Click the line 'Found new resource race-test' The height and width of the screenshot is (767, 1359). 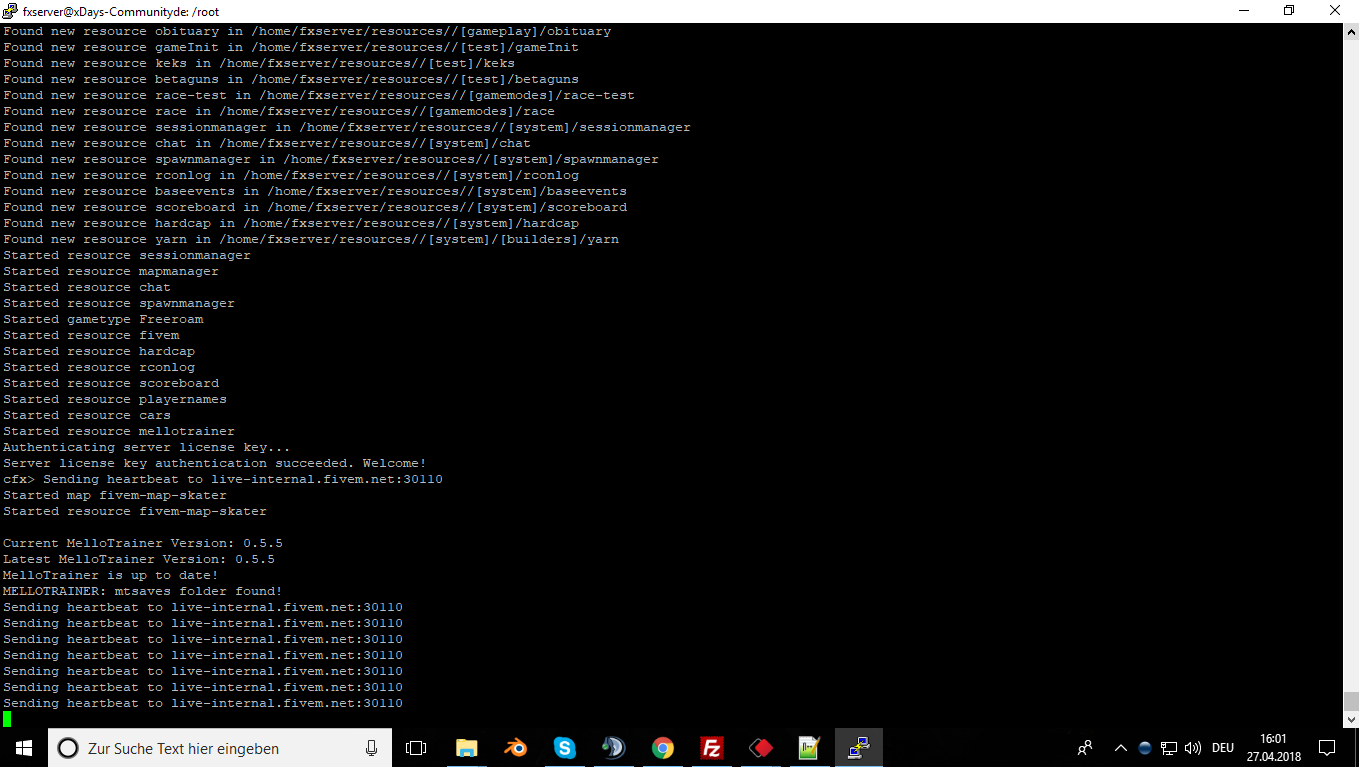319,95
